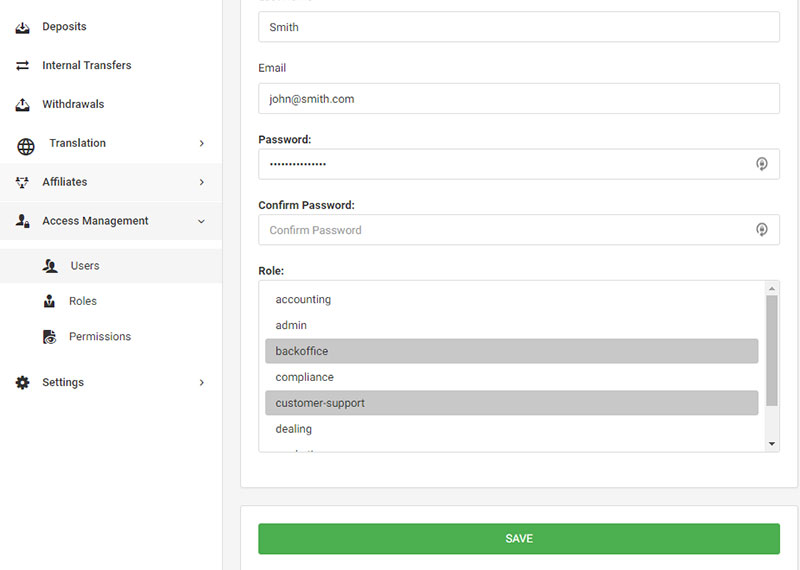Expand the Affiliates submenu chevron
Screen dimensions: 800x570
(x=201, y=182)
